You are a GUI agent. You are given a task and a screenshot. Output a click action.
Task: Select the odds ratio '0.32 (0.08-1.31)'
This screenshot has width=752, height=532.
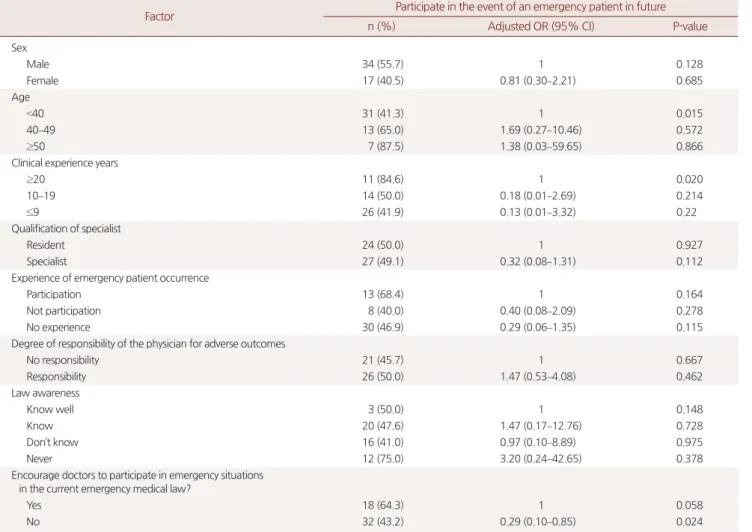pos(538,261)
